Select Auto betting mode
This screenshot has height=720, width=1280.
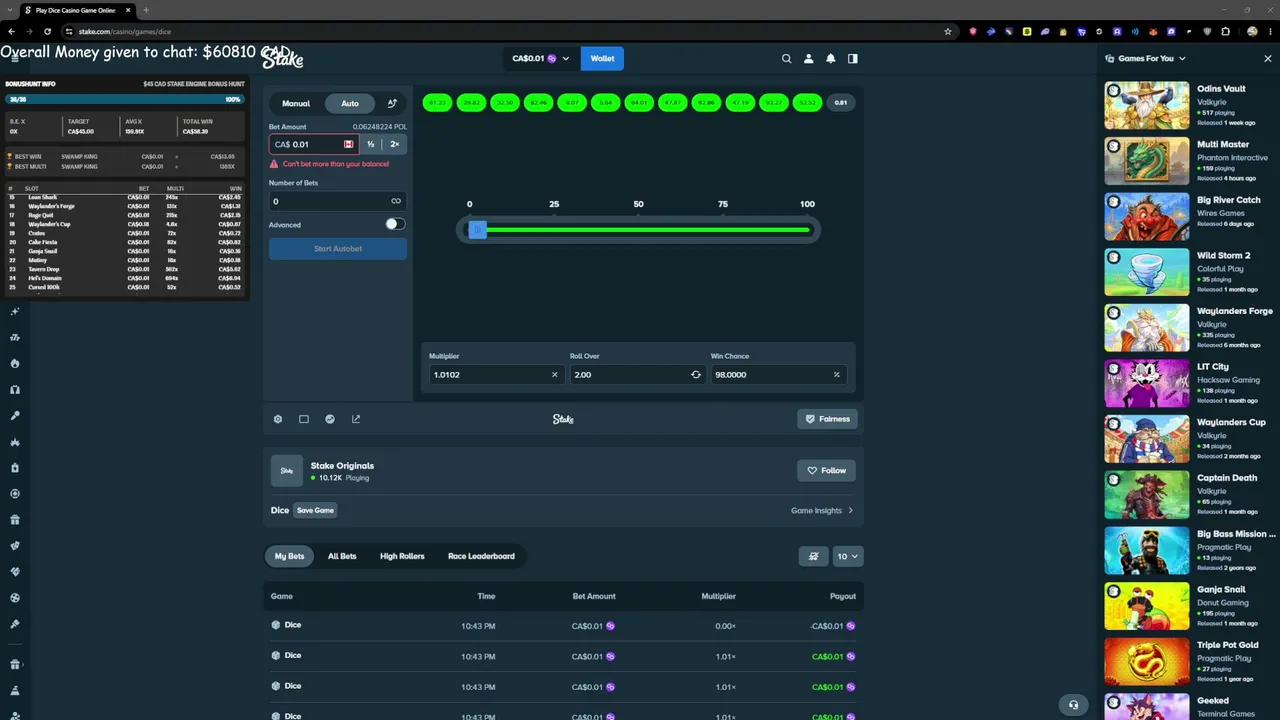(x=350, y=103)
